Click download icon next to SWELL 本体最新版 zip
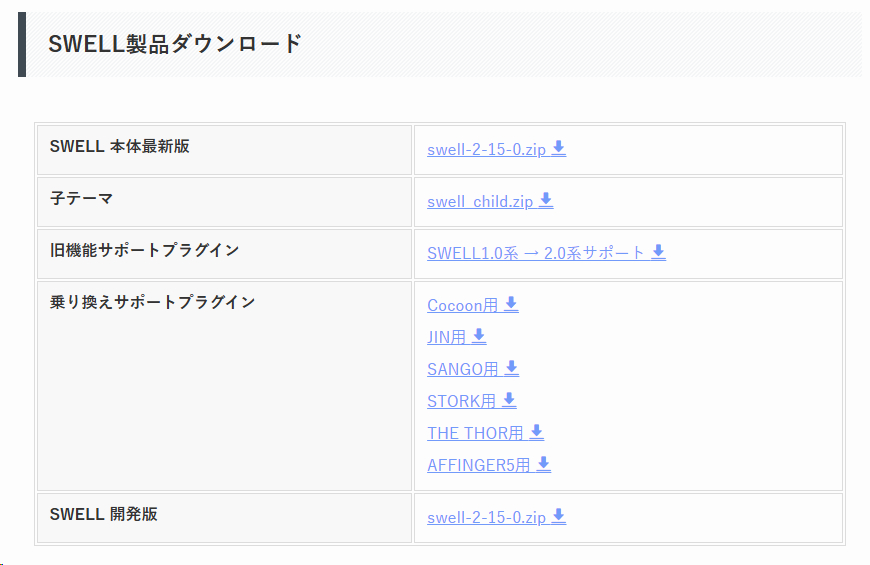 [559, 149]
